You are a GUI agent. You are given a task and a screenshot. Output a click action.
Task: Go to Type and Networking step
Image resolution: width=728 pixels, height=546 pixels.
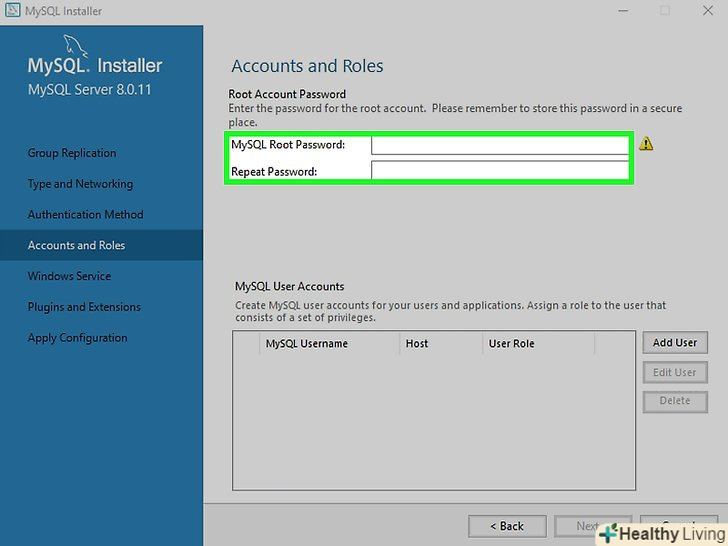[x=80, y=184]
